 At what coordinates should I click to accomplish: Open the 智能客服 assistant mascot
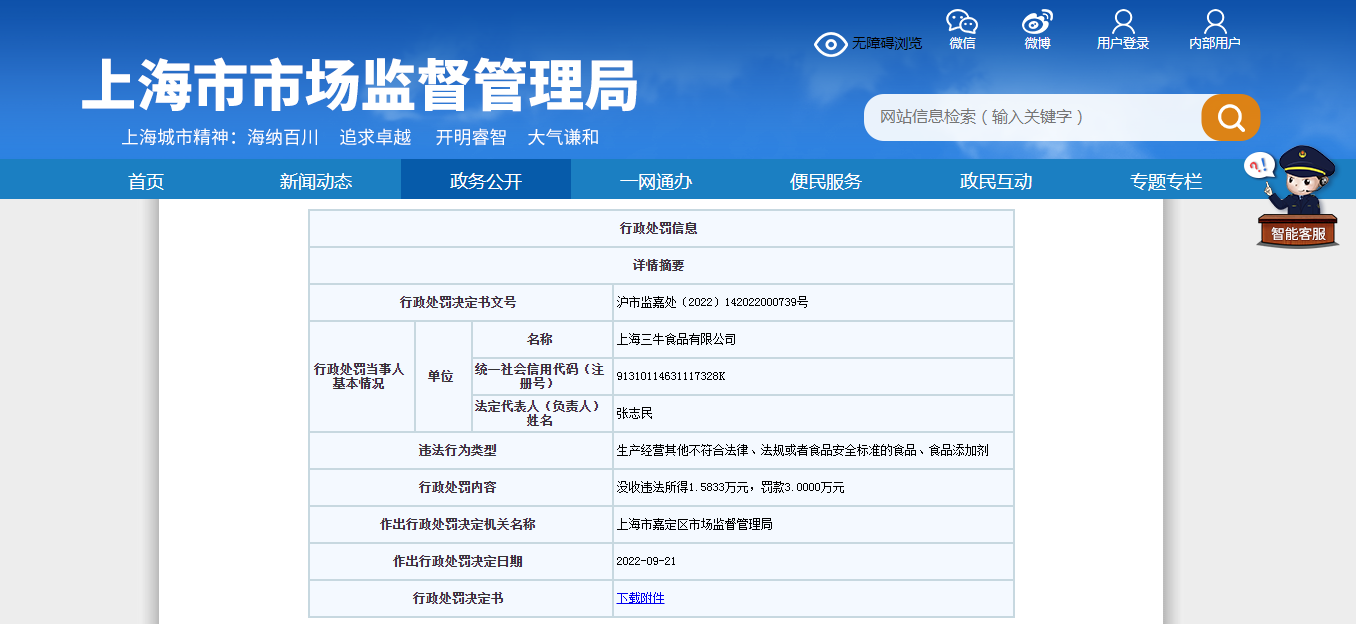pyautogui.click(x=1297, y=197)
